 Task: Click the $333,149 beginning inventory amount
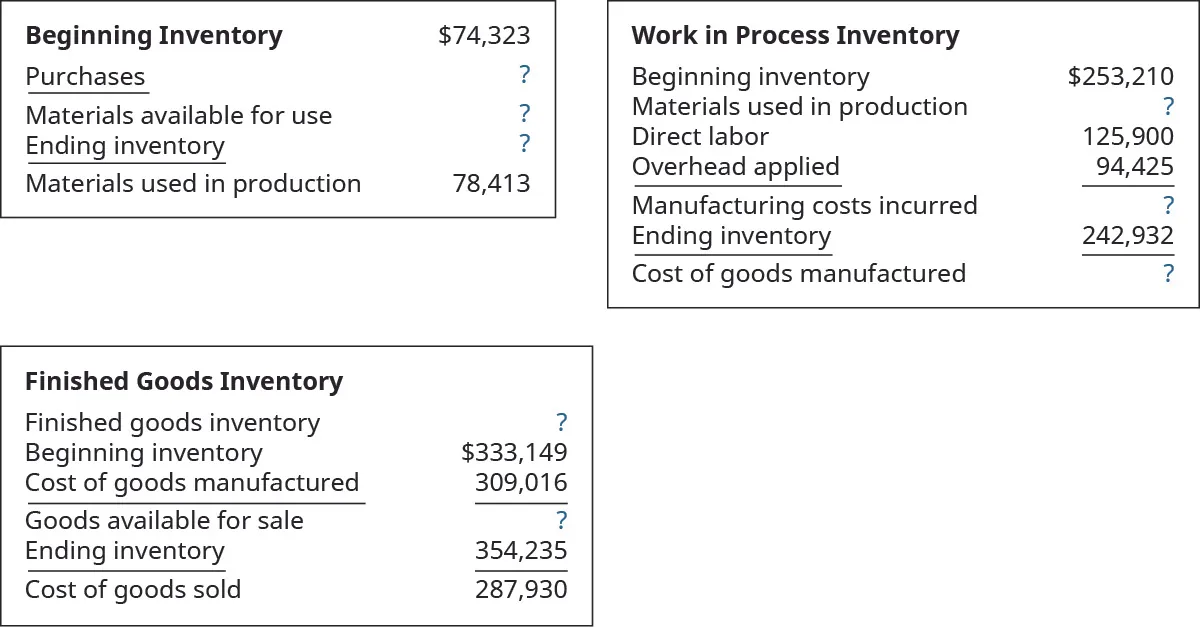click(514, 453)
